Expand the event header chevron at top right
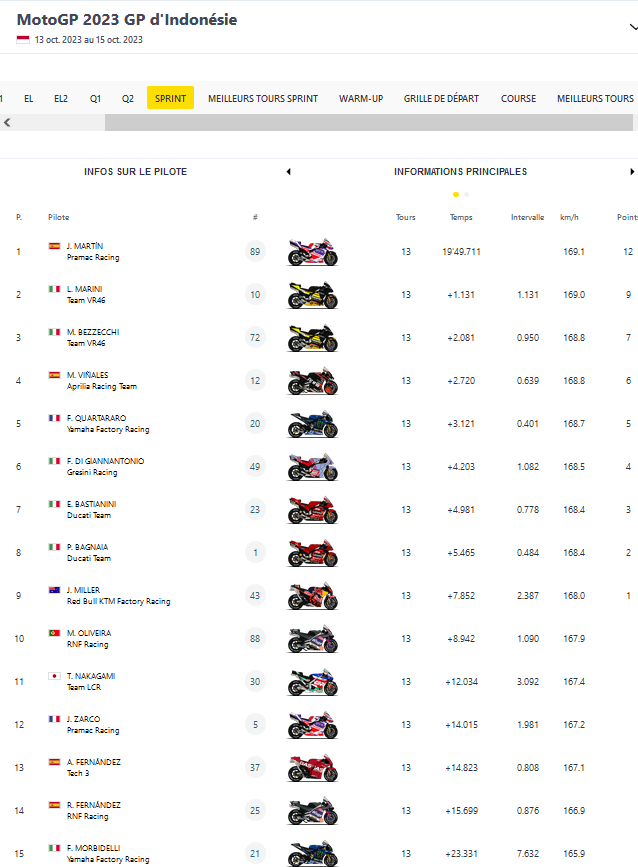638x867 pixels. pyautogui.click(x=632, y=28)
